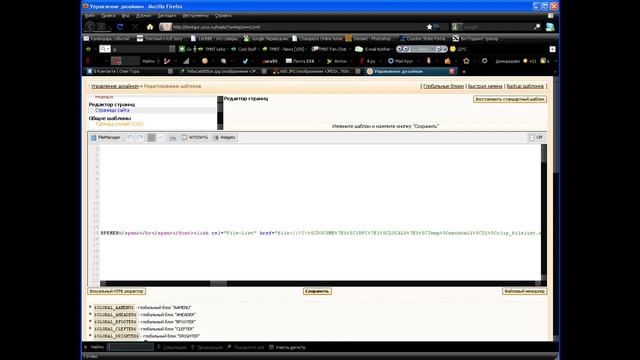Open the Counter-Strike Portal bookmark
Image resolution: width=640 pixels, height=360 pixels.
click(x=422, y=38)
